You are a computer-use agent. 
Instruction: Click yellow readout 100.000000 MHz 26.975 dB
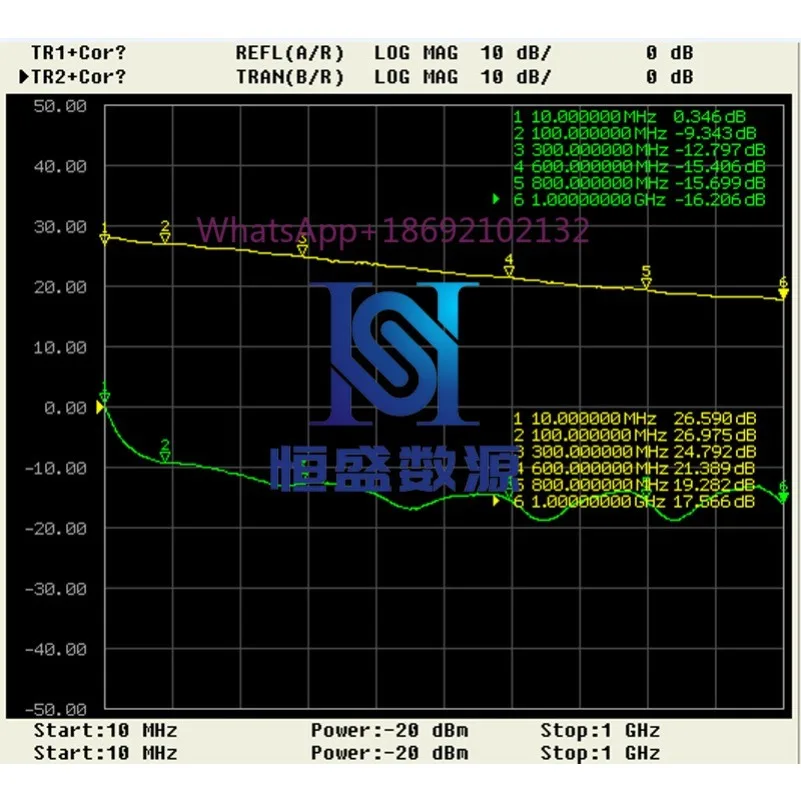[x=634, y=435]
